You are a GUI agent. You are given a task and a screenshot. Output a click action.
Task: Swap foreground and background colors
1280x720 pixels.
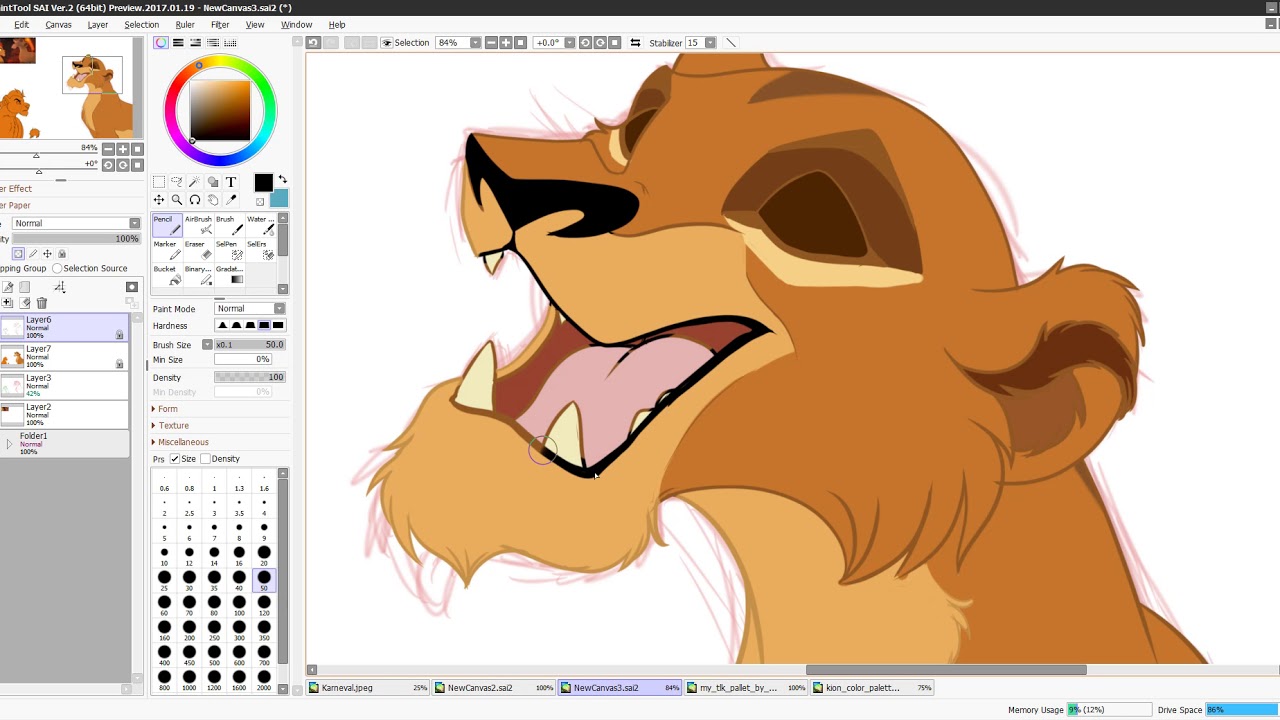(282, 180)
